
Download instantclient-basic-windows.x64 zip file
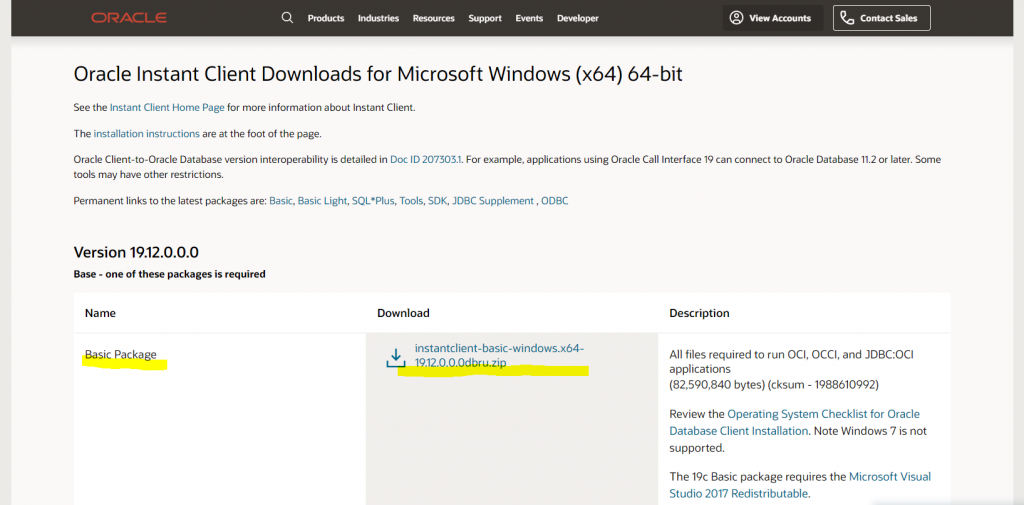click(498, 355)
